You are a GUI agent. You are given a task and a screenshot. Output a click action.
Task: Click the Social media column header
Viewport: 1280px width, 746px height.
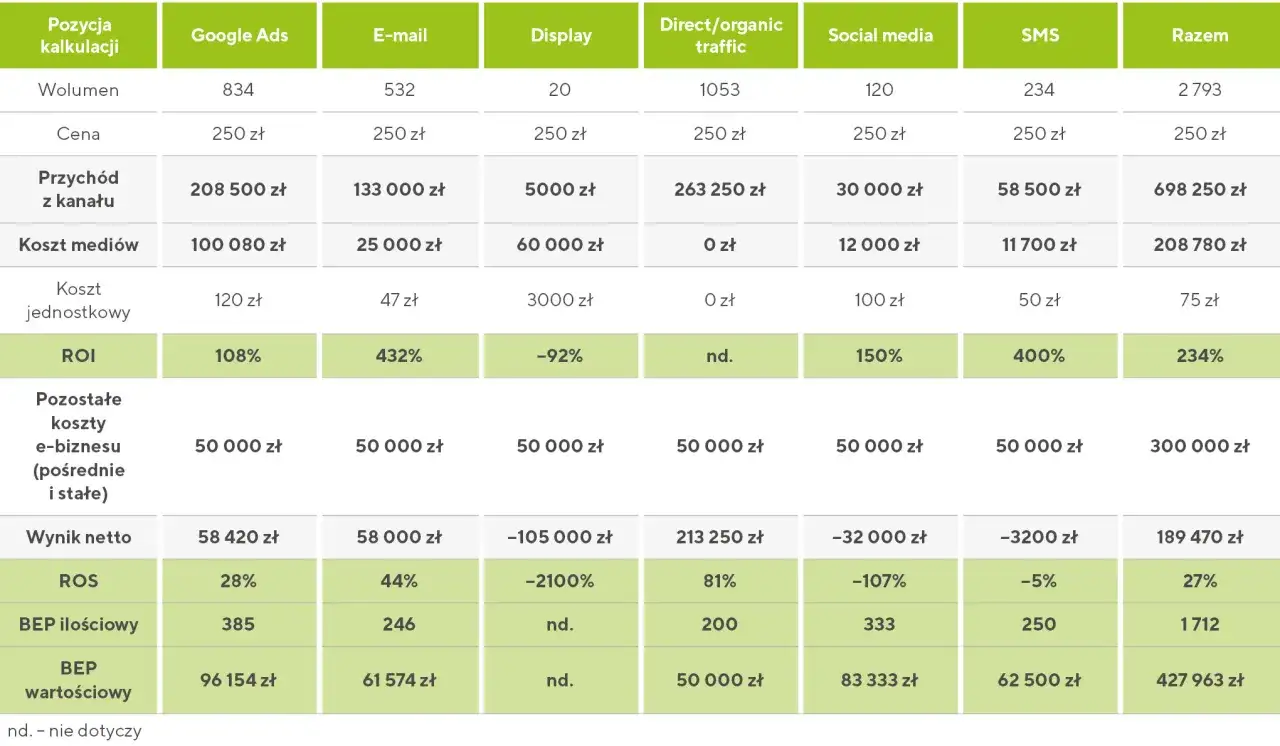click(880, 35)
